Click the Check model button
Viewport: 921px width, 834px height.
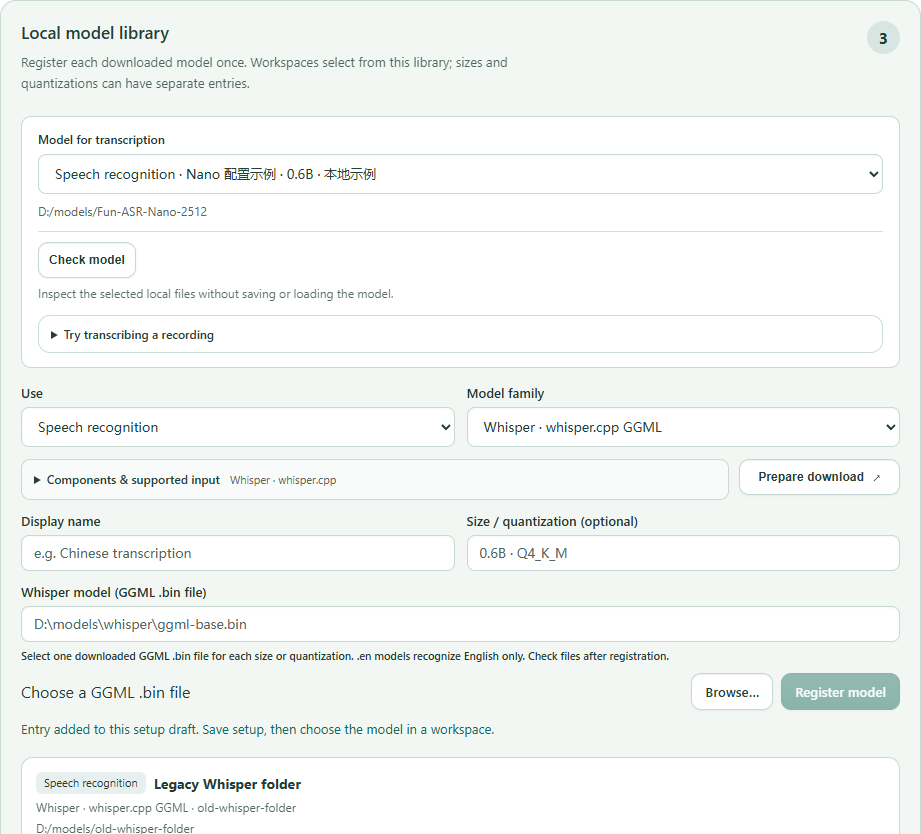(x=87, y=260)
